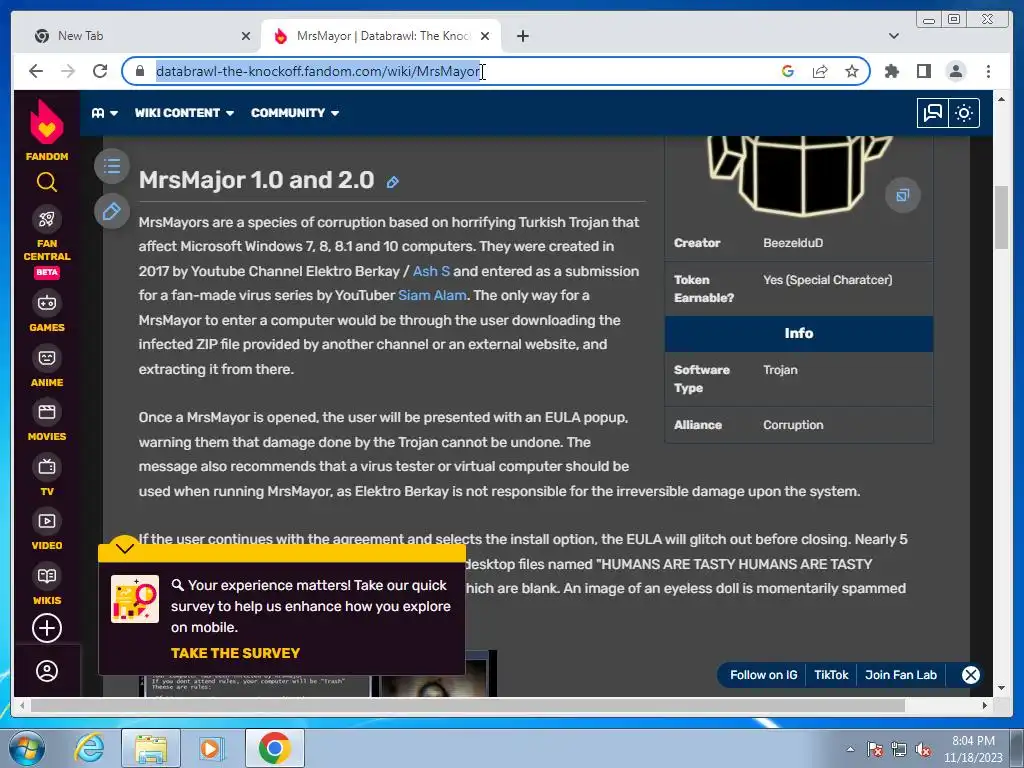Click the vertical scrollbar down arrow
1024x768 pixels.
[x=1001, y=688]
